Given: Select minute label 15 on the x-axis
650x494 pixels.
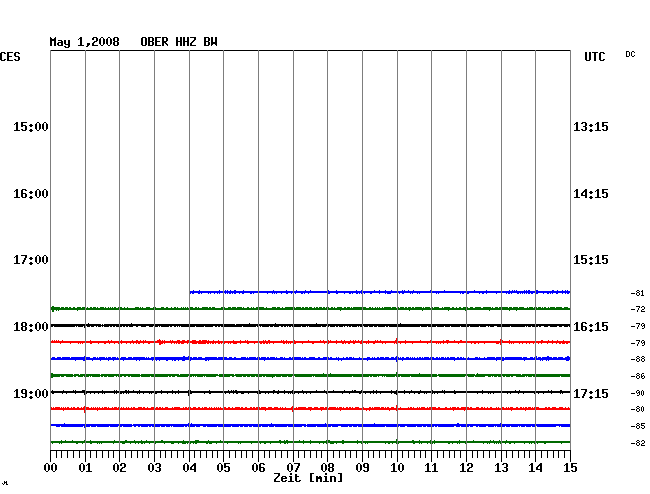Looking at the screenshot, I should click(x=570, y=468).
